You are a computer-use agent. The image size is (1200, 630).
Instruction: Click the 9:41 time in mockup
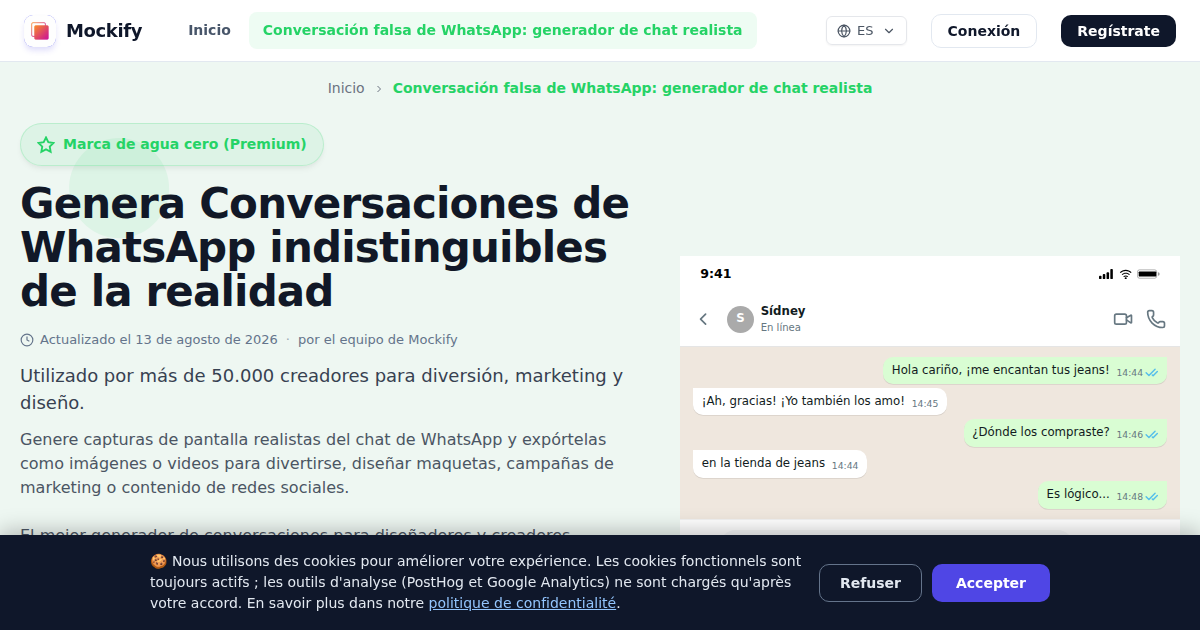(x=716, y=274)
